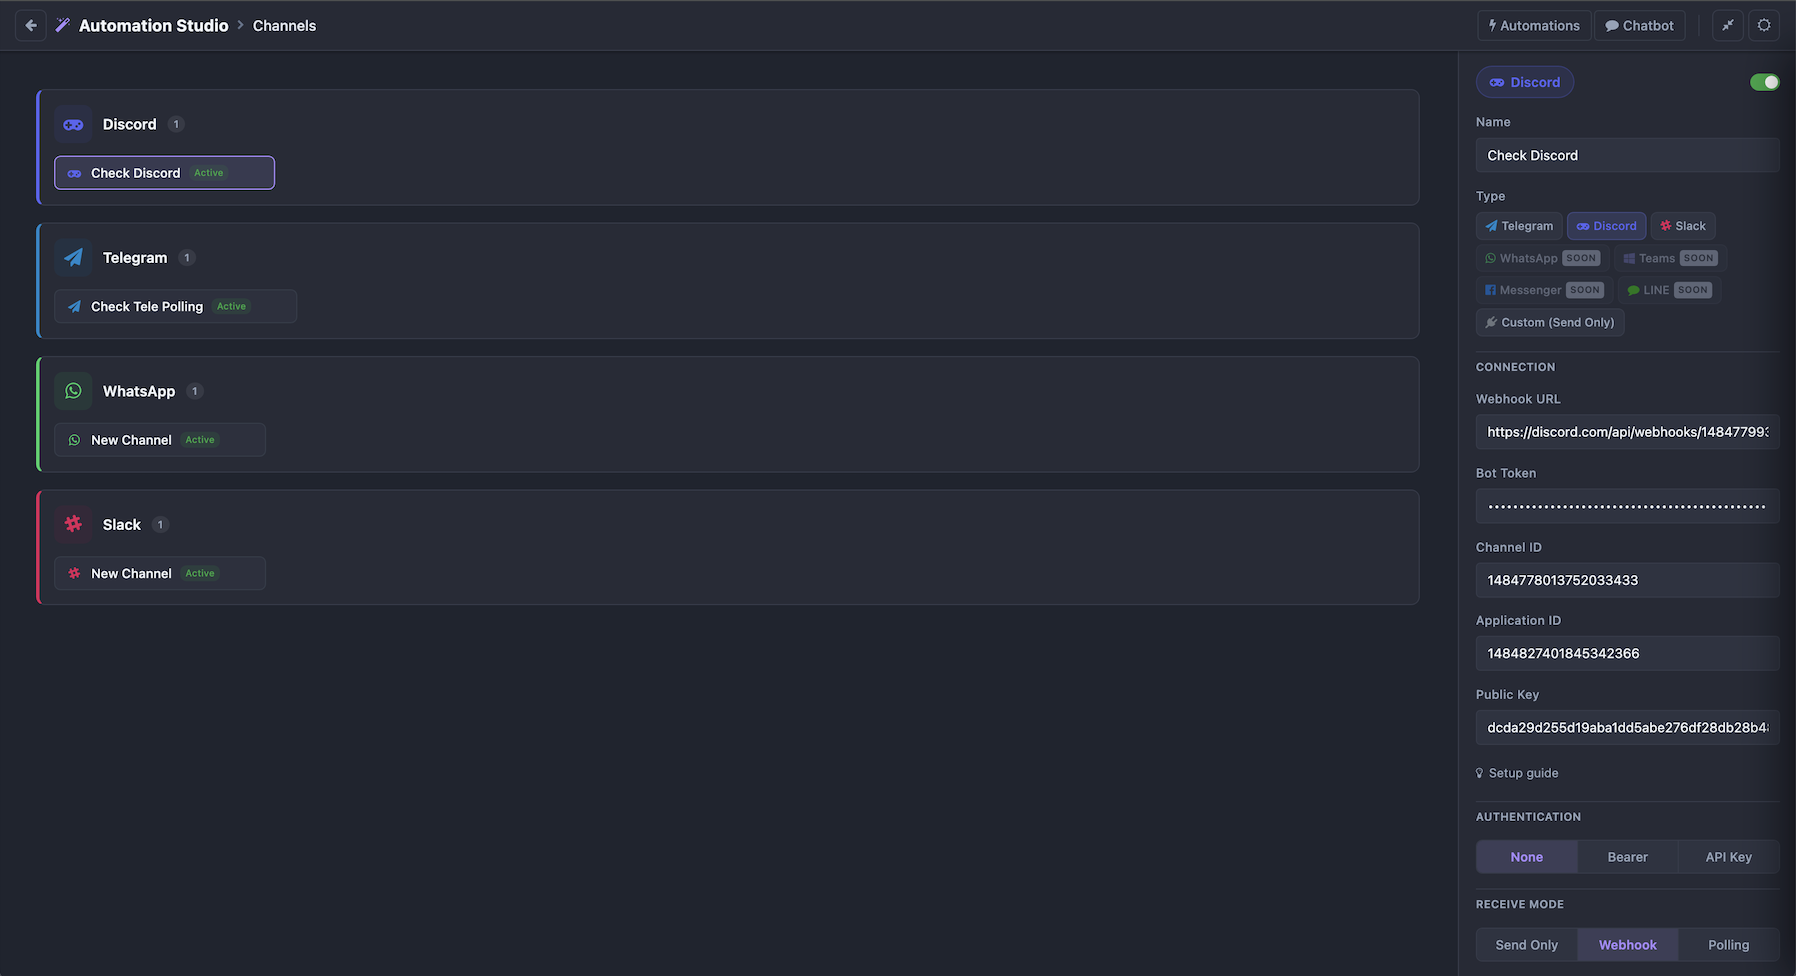Click the Automation Studio wand icon
Viewport: 1796px width, 976px height.
(62, 25)
